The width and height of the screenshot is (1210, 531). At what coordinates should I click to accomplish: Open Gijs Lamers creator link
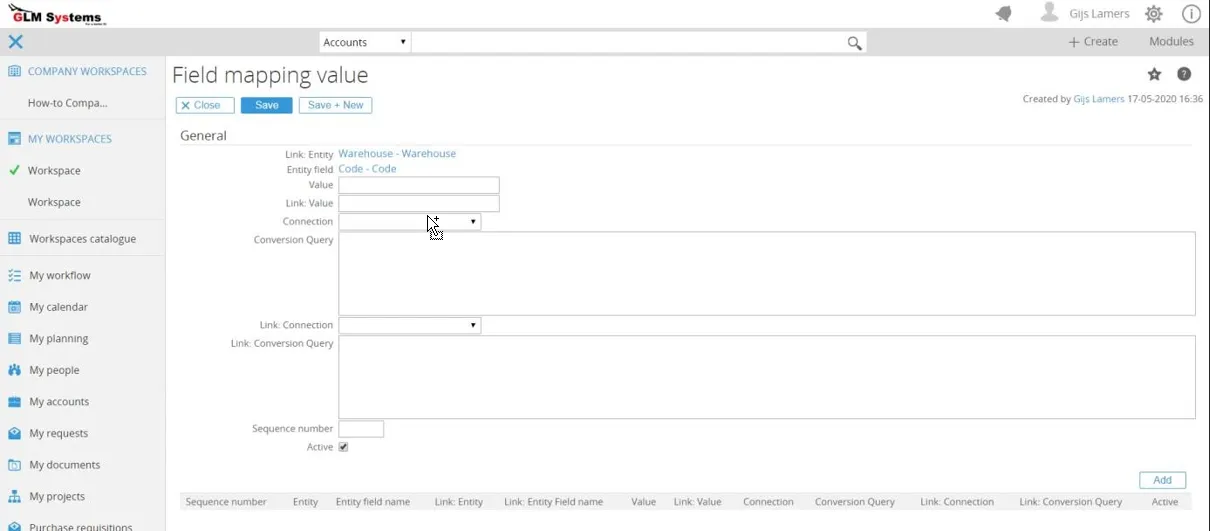1099,99
